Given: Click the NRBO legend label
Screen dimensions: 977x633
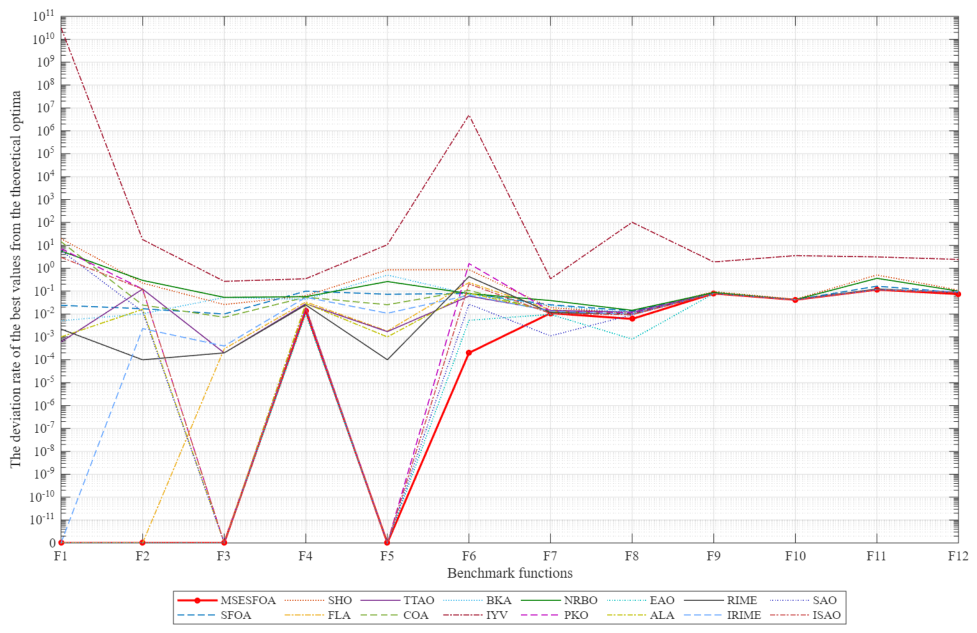Looking at the screenshot, I should pyautogui.click(x=581, y=601).
